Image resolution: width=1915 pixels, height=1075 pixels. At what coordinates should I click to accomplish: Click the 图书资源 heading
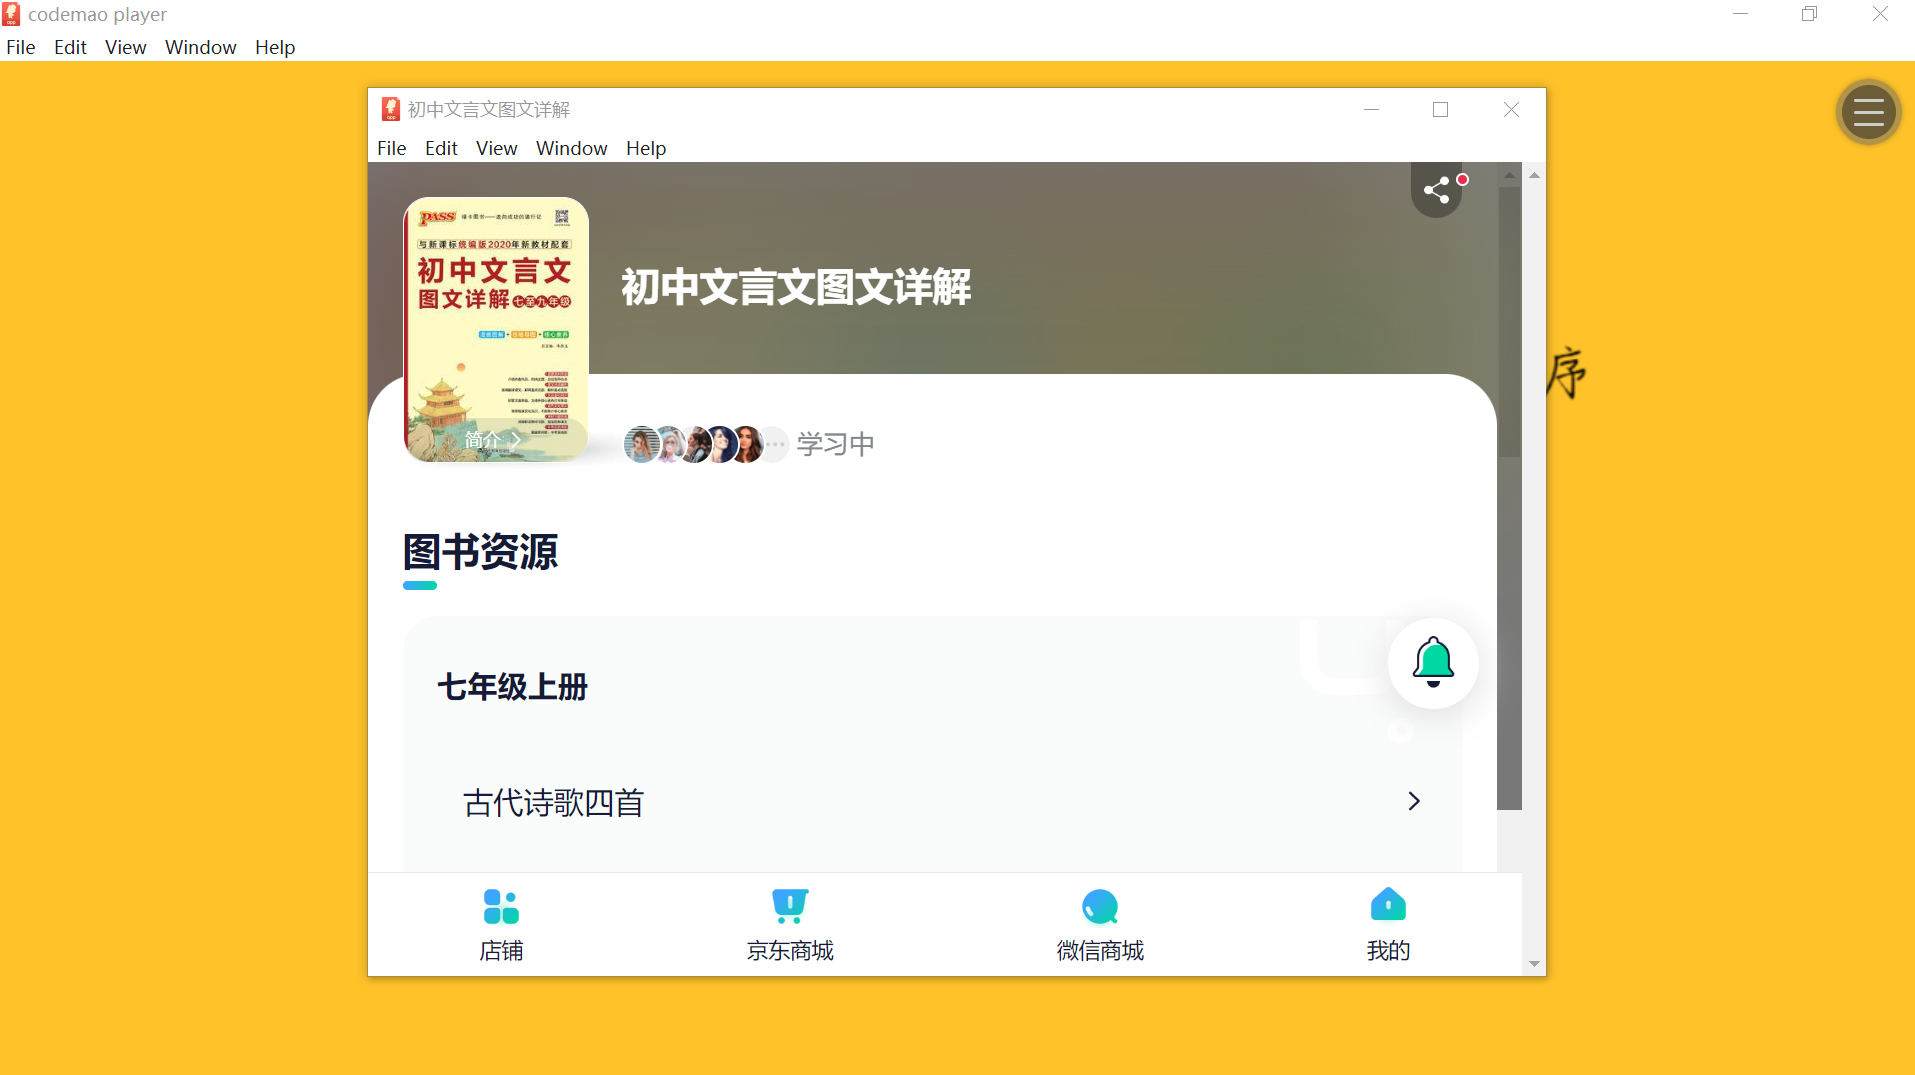click(481, 551)
